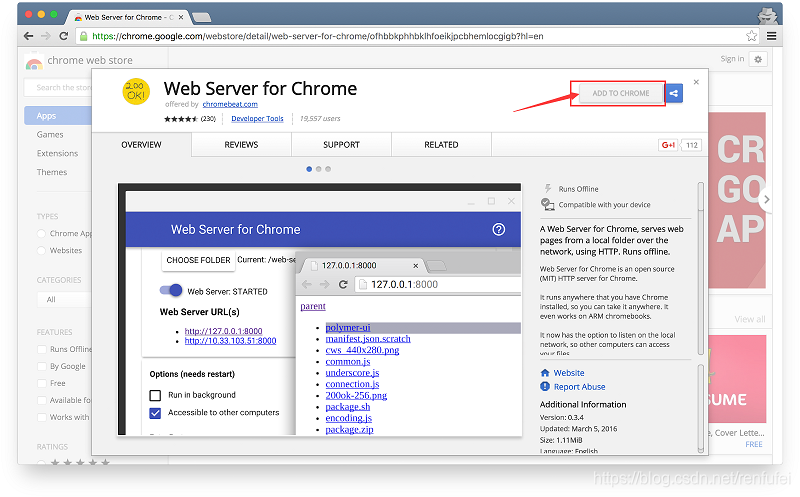Bookmark the page with the star icon

(751, 36)
